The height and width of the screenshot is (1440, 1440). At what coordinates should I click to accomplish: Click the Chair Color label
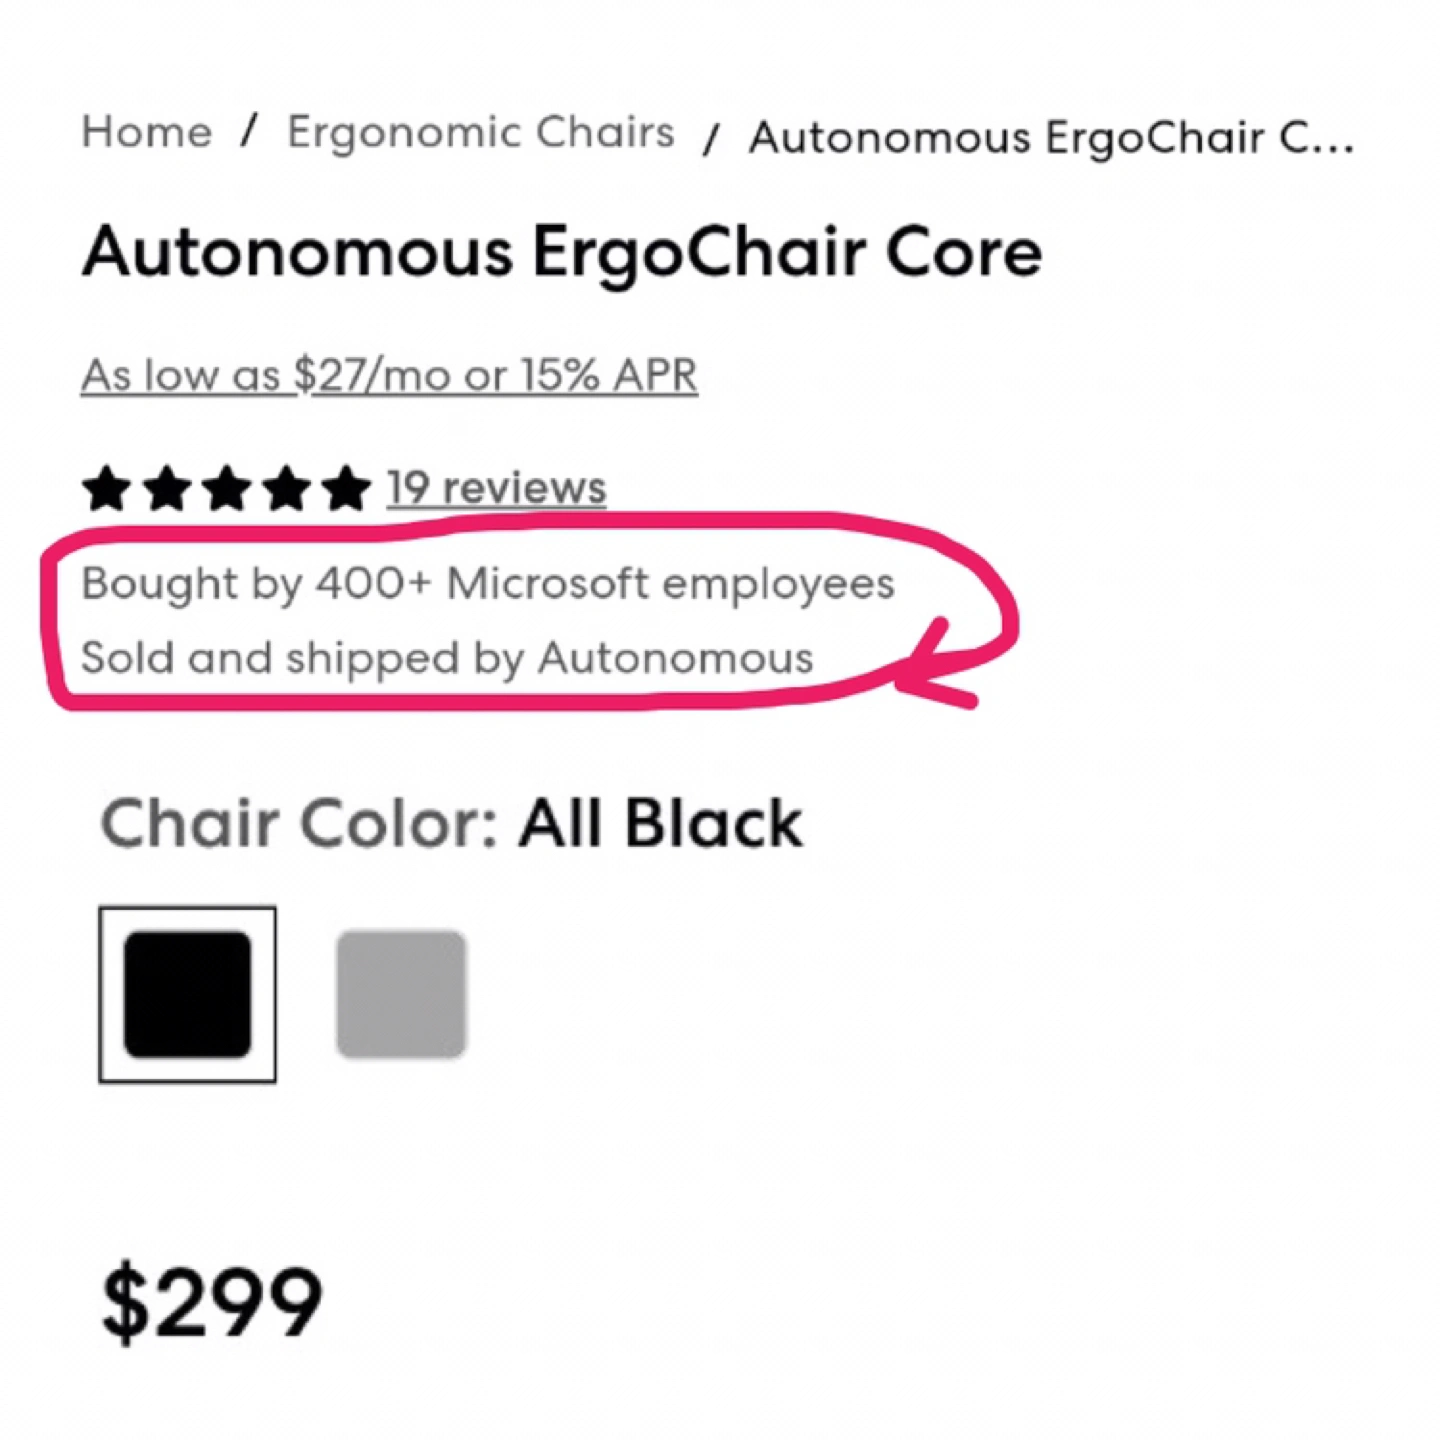click(298, 824)
